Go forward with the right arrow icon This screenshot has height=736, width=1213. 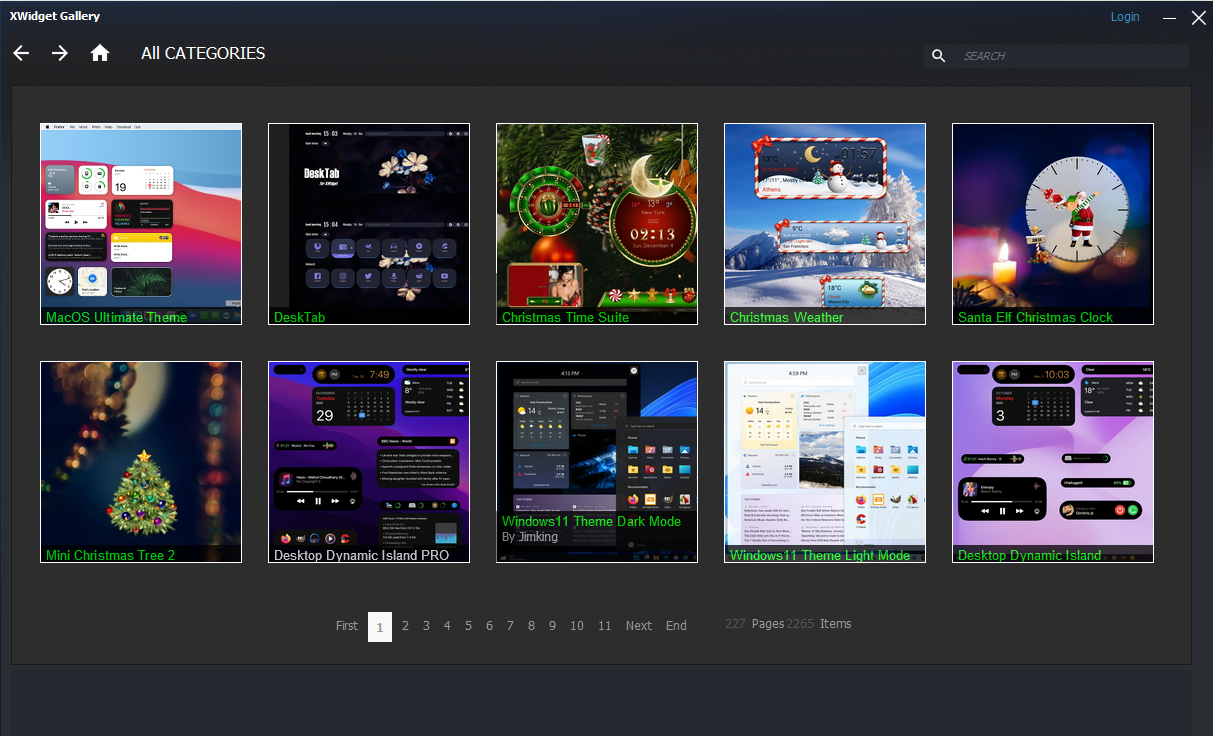(x=60, y=53)
